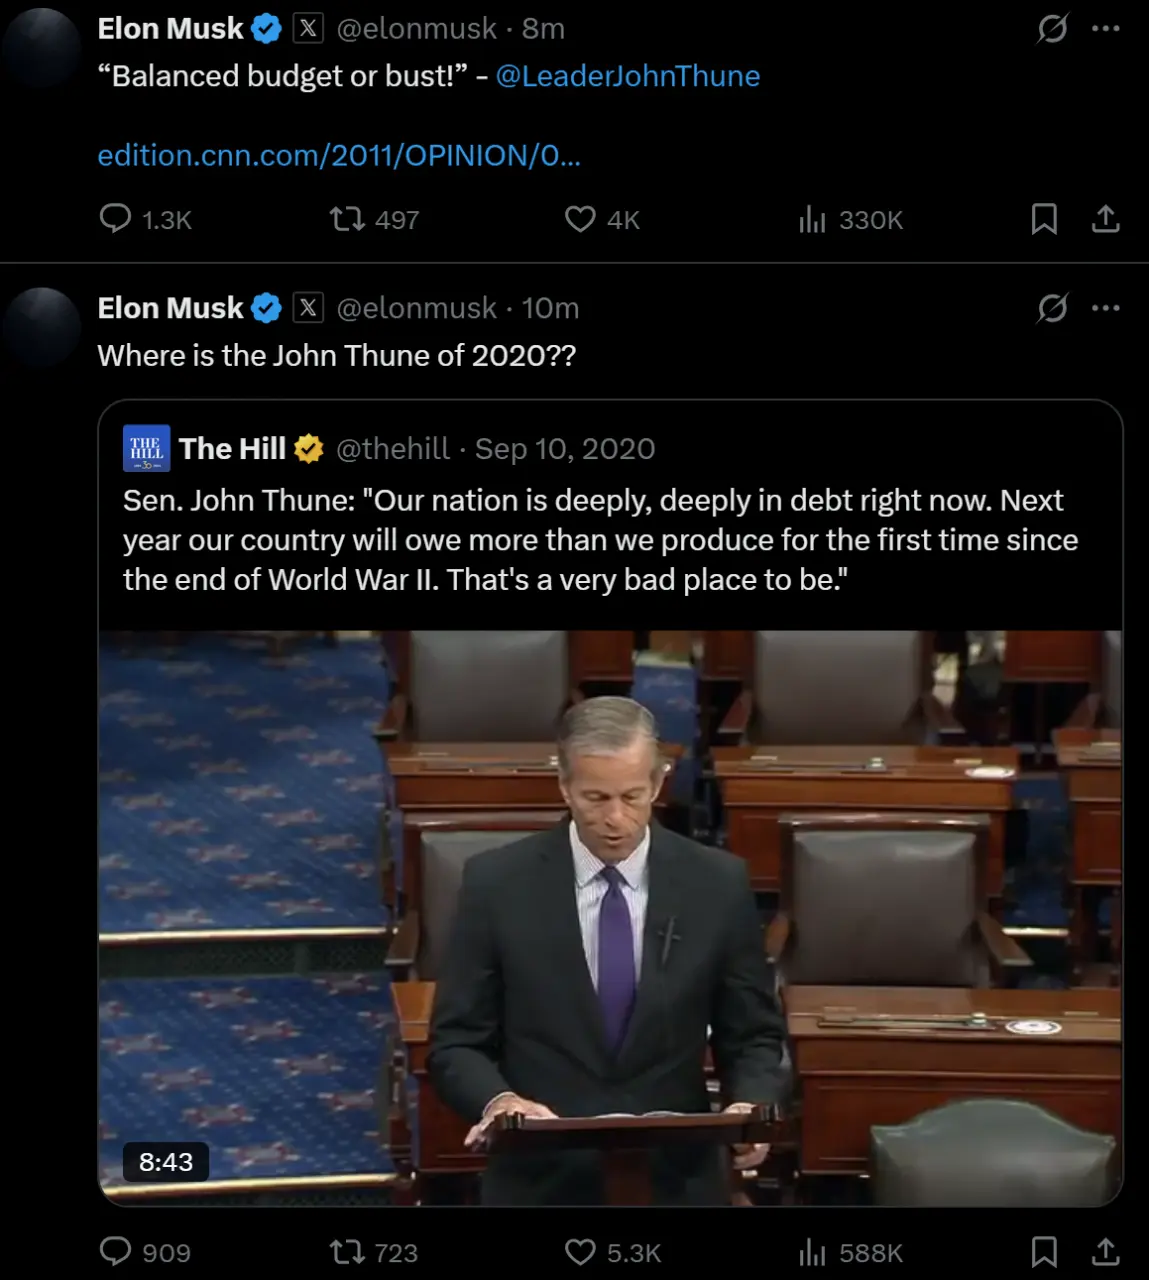This screenshot has height=1280, width=1149.
Task: Share the first post by Elon Musk
Action: [x=1105, y=219]
